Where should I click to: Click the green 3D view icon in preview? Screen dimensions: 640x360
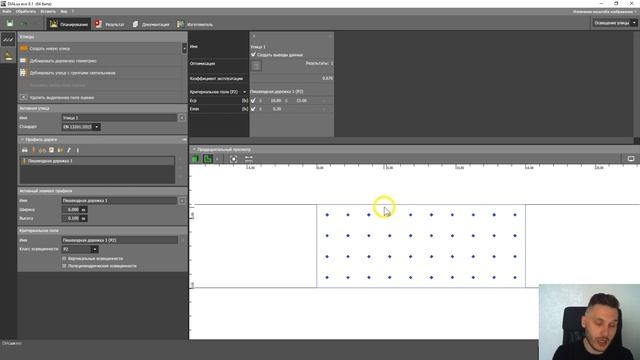[x=196, y=159]
